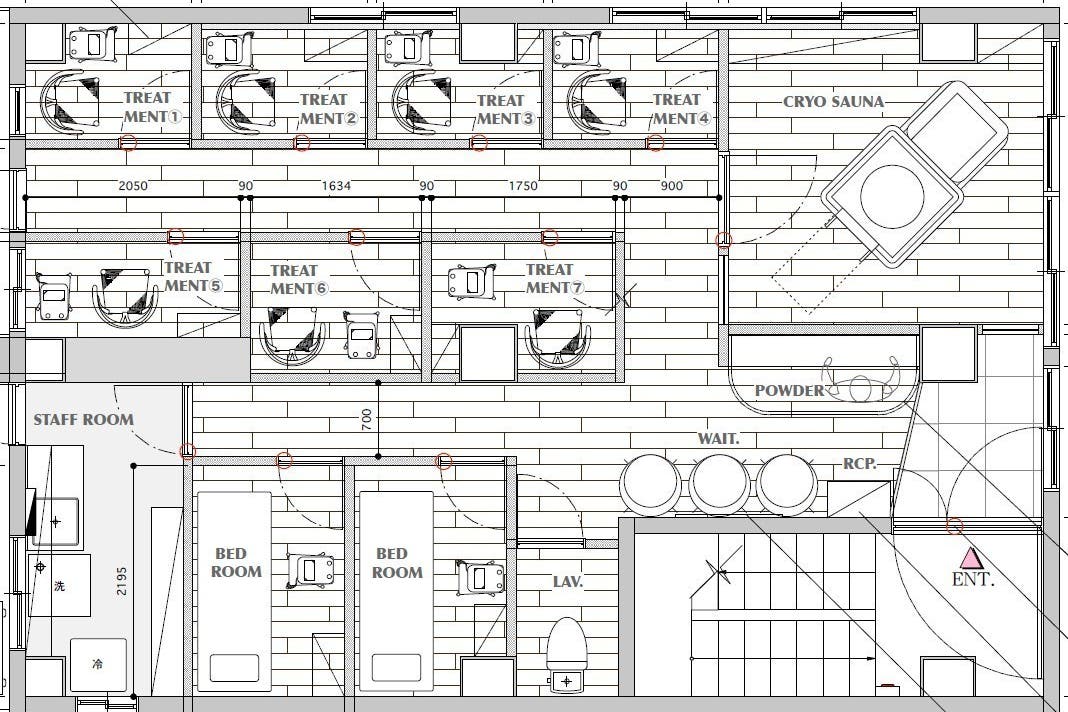The image size is (1068, 712).
Task: Click the CRYO SAUNA room label
Action: tap(833, 102)
